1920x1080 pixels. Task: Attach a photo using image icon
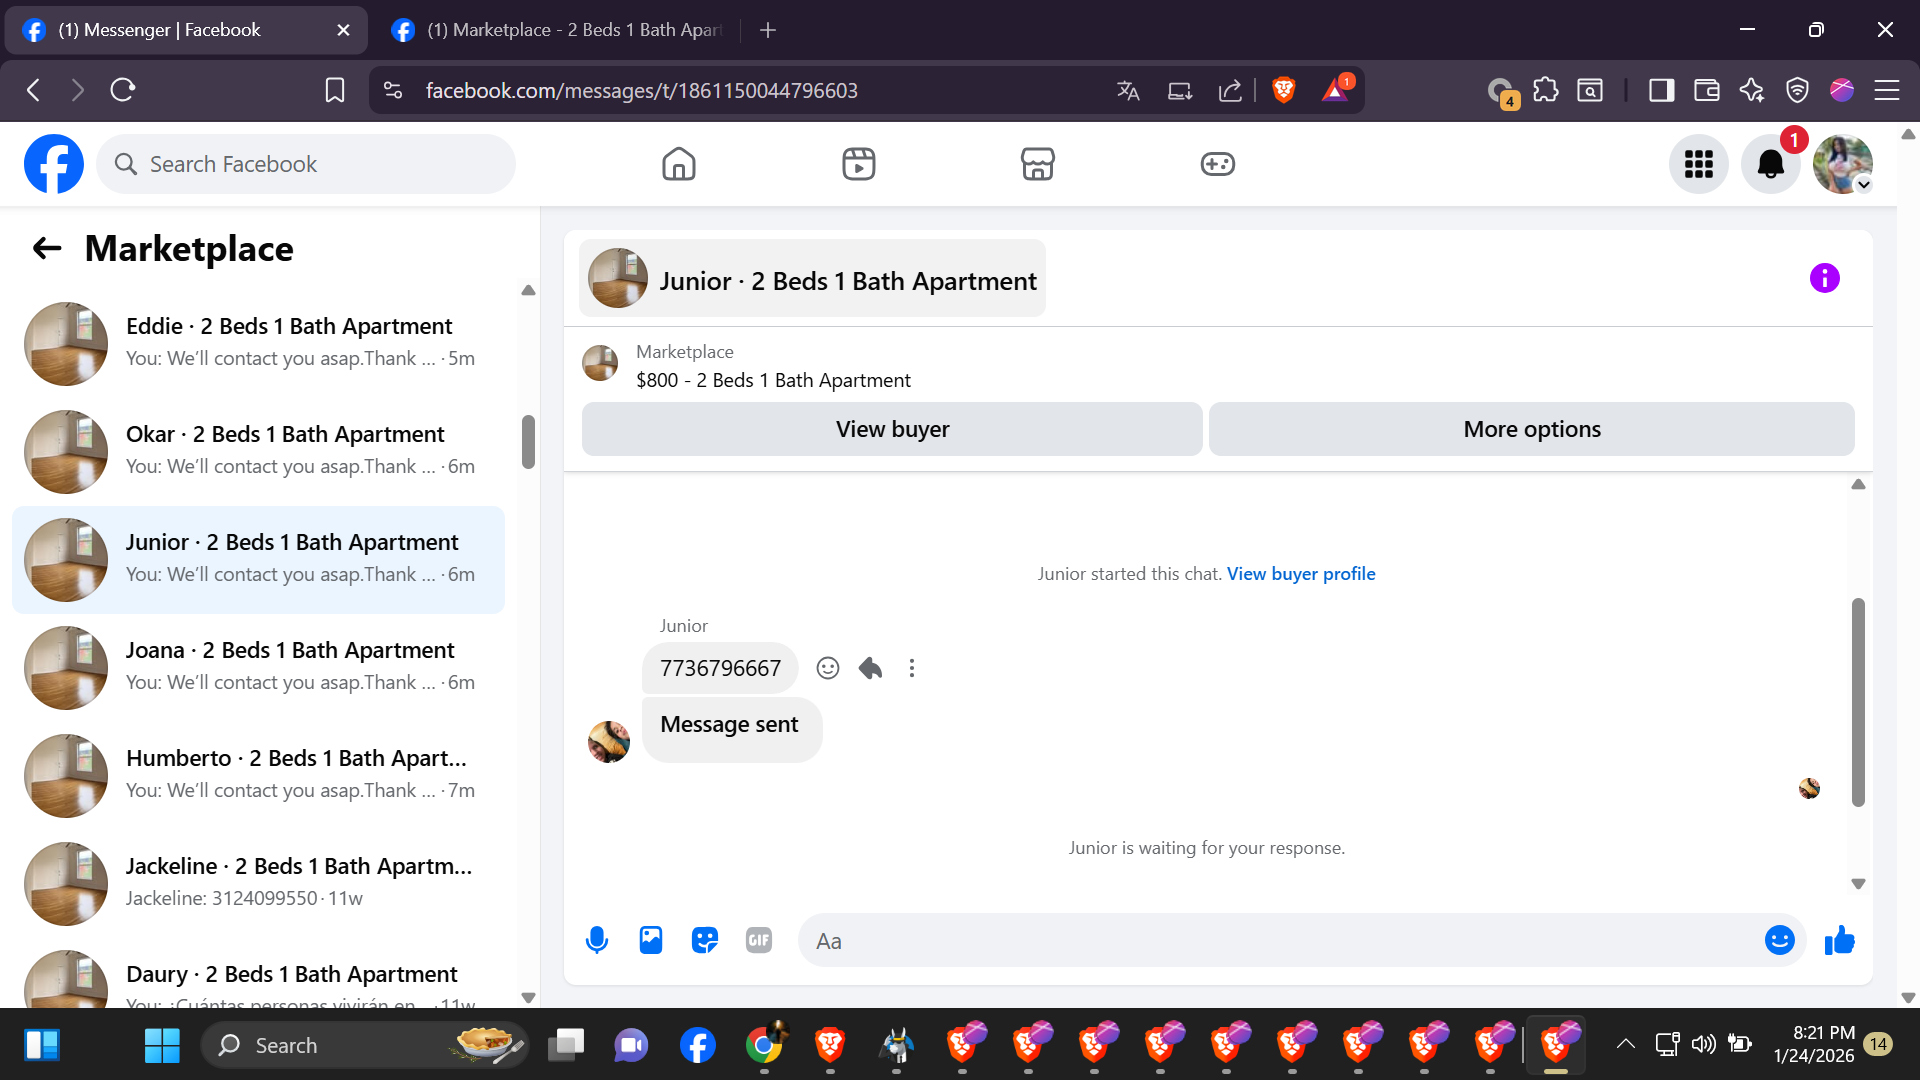[x=651, y=940]
